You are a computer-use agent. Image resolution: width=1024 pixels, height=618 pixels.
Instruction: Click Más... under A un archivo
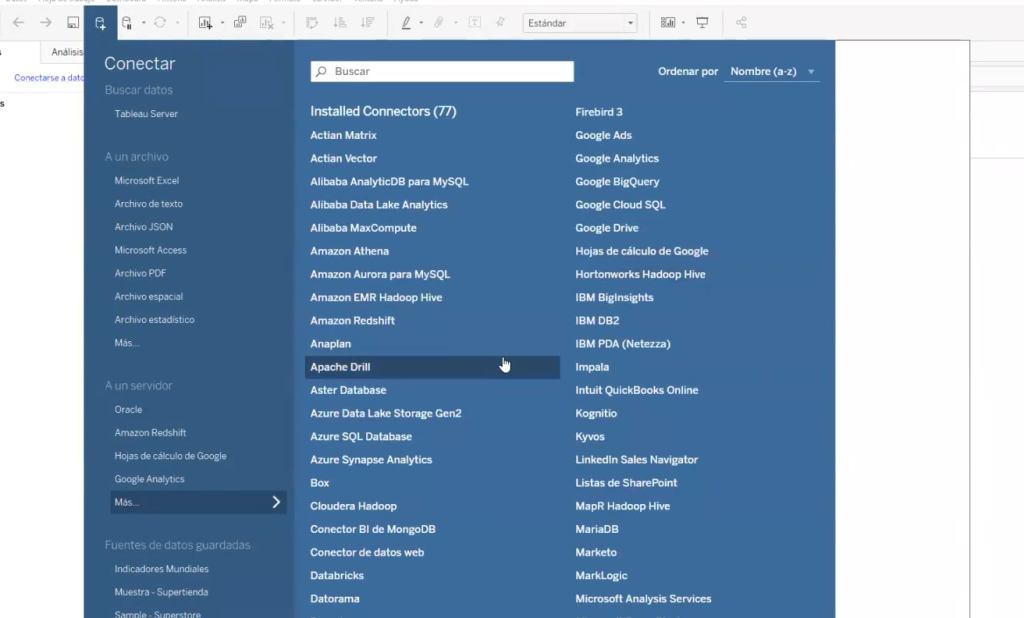(x=127, y=343)
